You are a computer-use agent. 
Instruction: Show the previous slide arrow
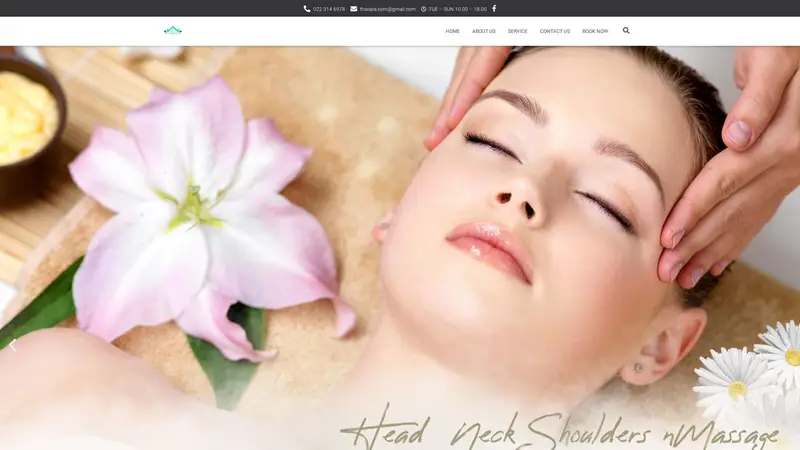coord(13,345)
